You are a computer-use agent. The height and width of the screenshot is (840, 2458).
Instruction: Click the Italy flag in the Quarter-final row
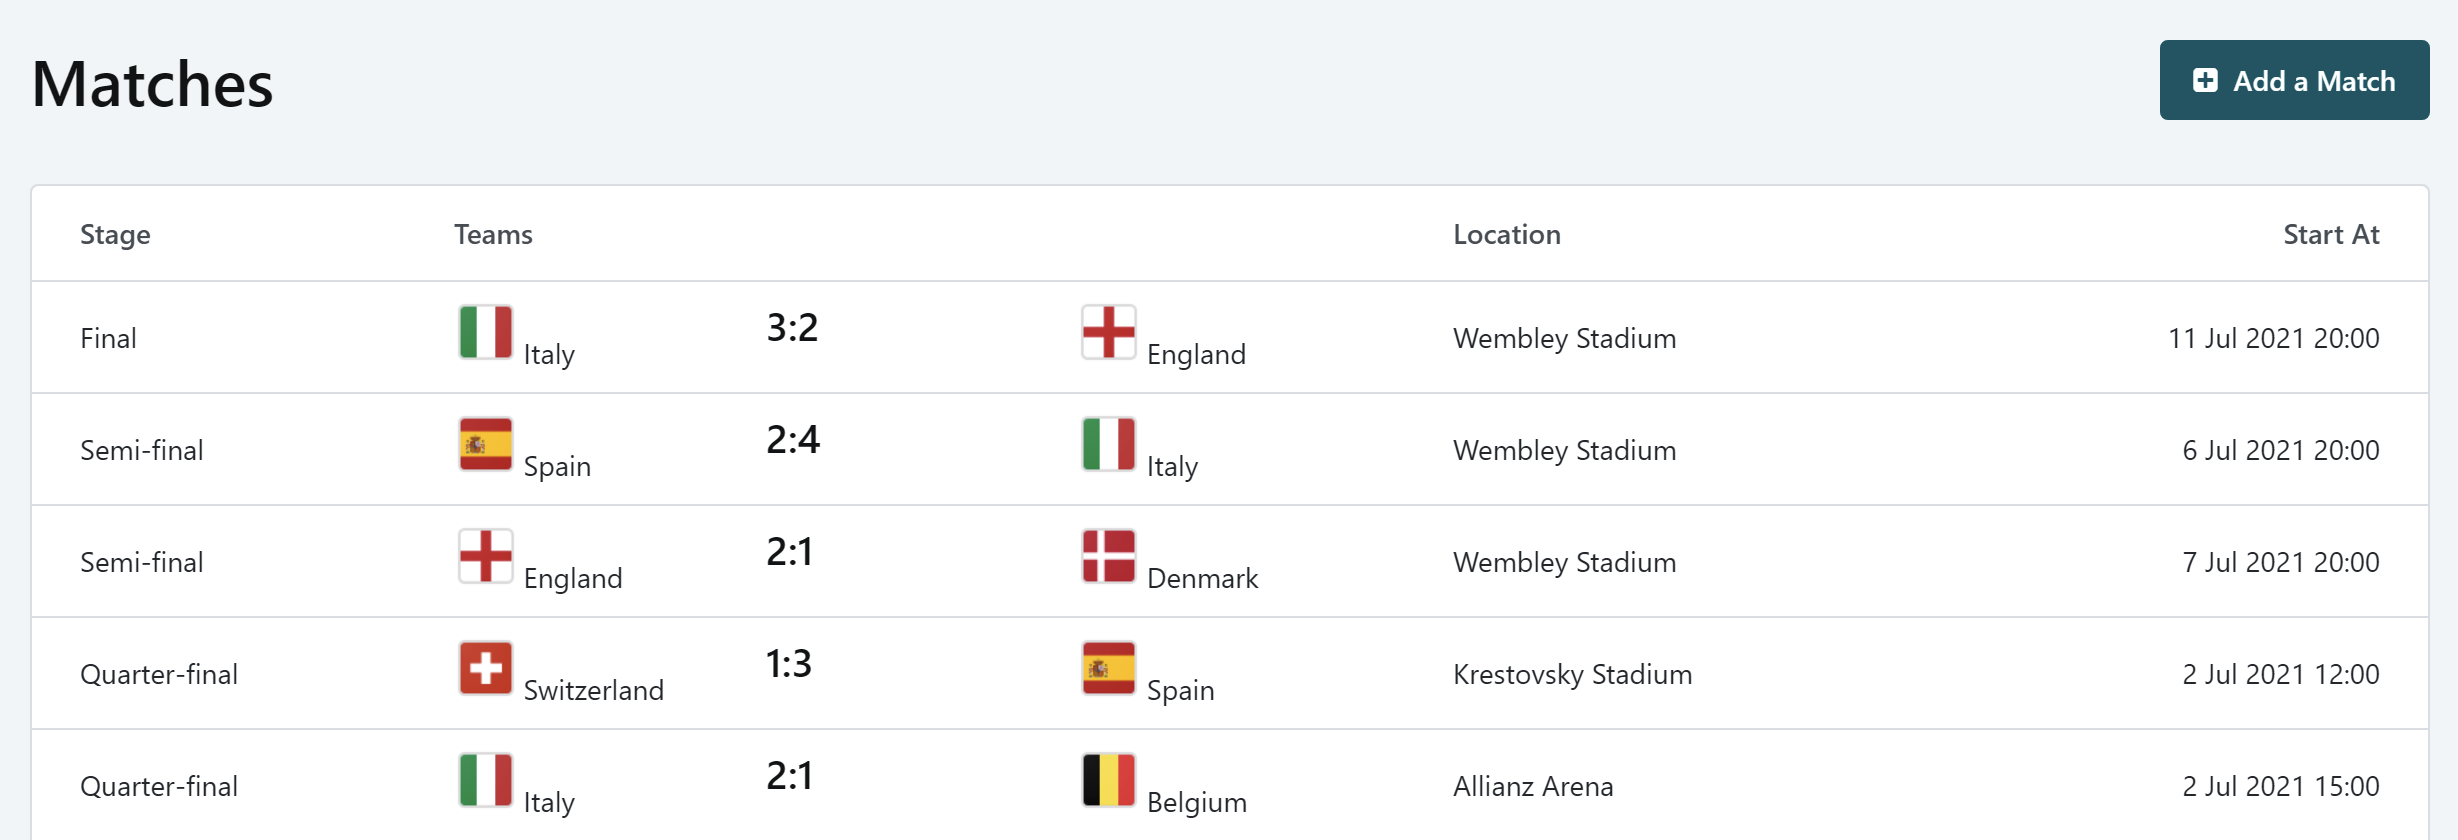(x=486, y=779)
